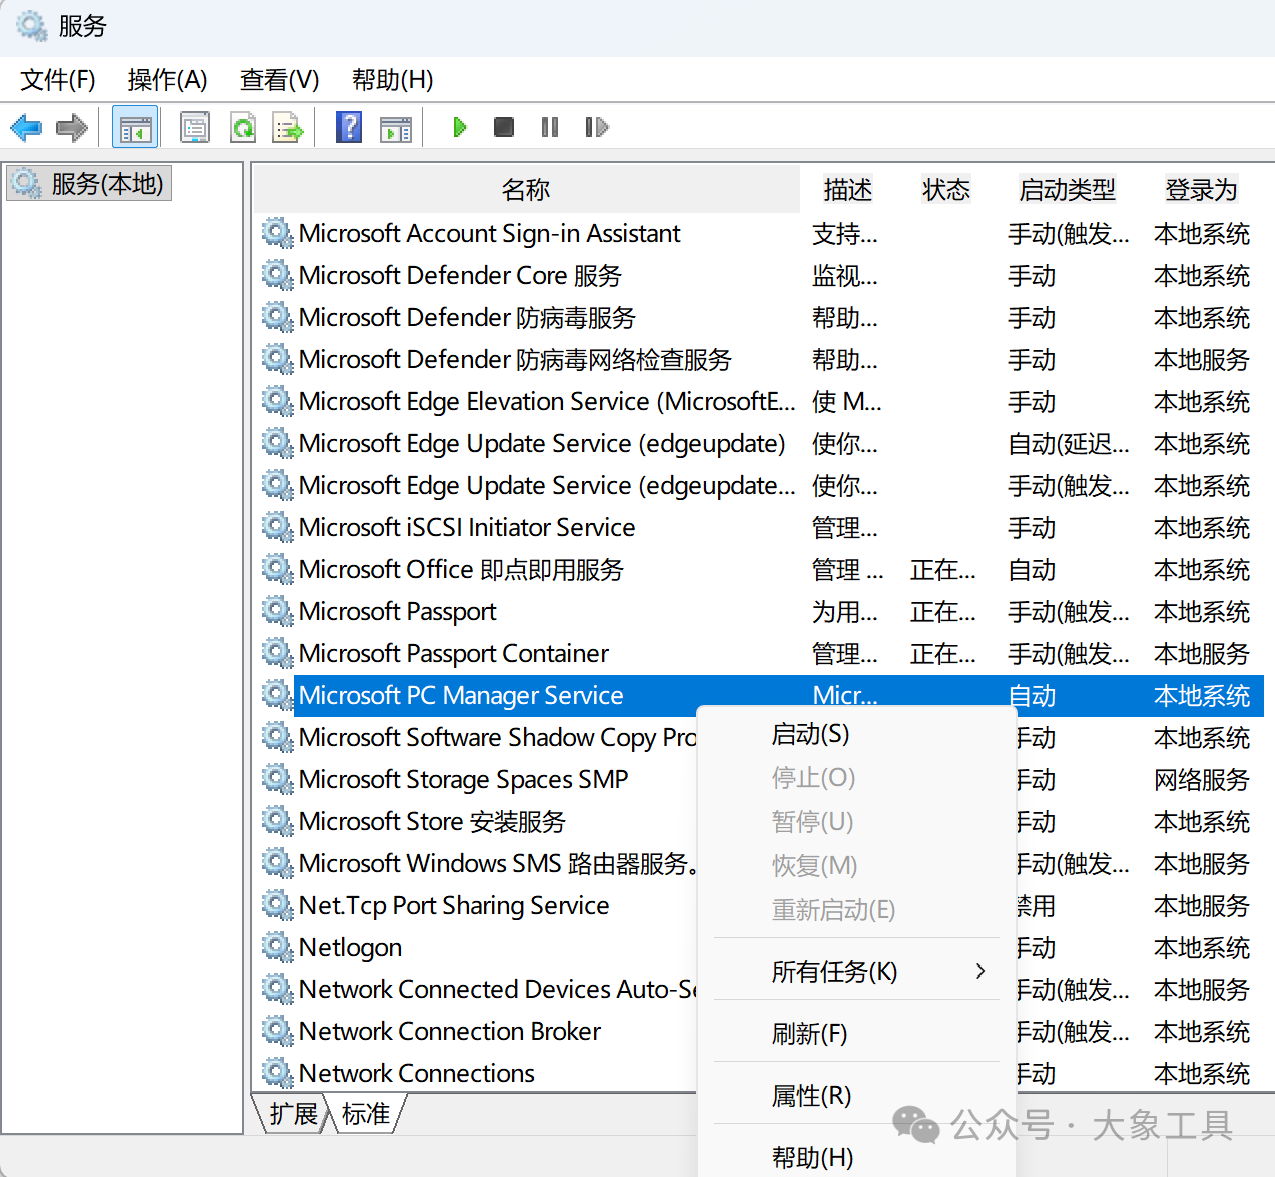Switch to the 标准 tab

tap(366, 1114)
